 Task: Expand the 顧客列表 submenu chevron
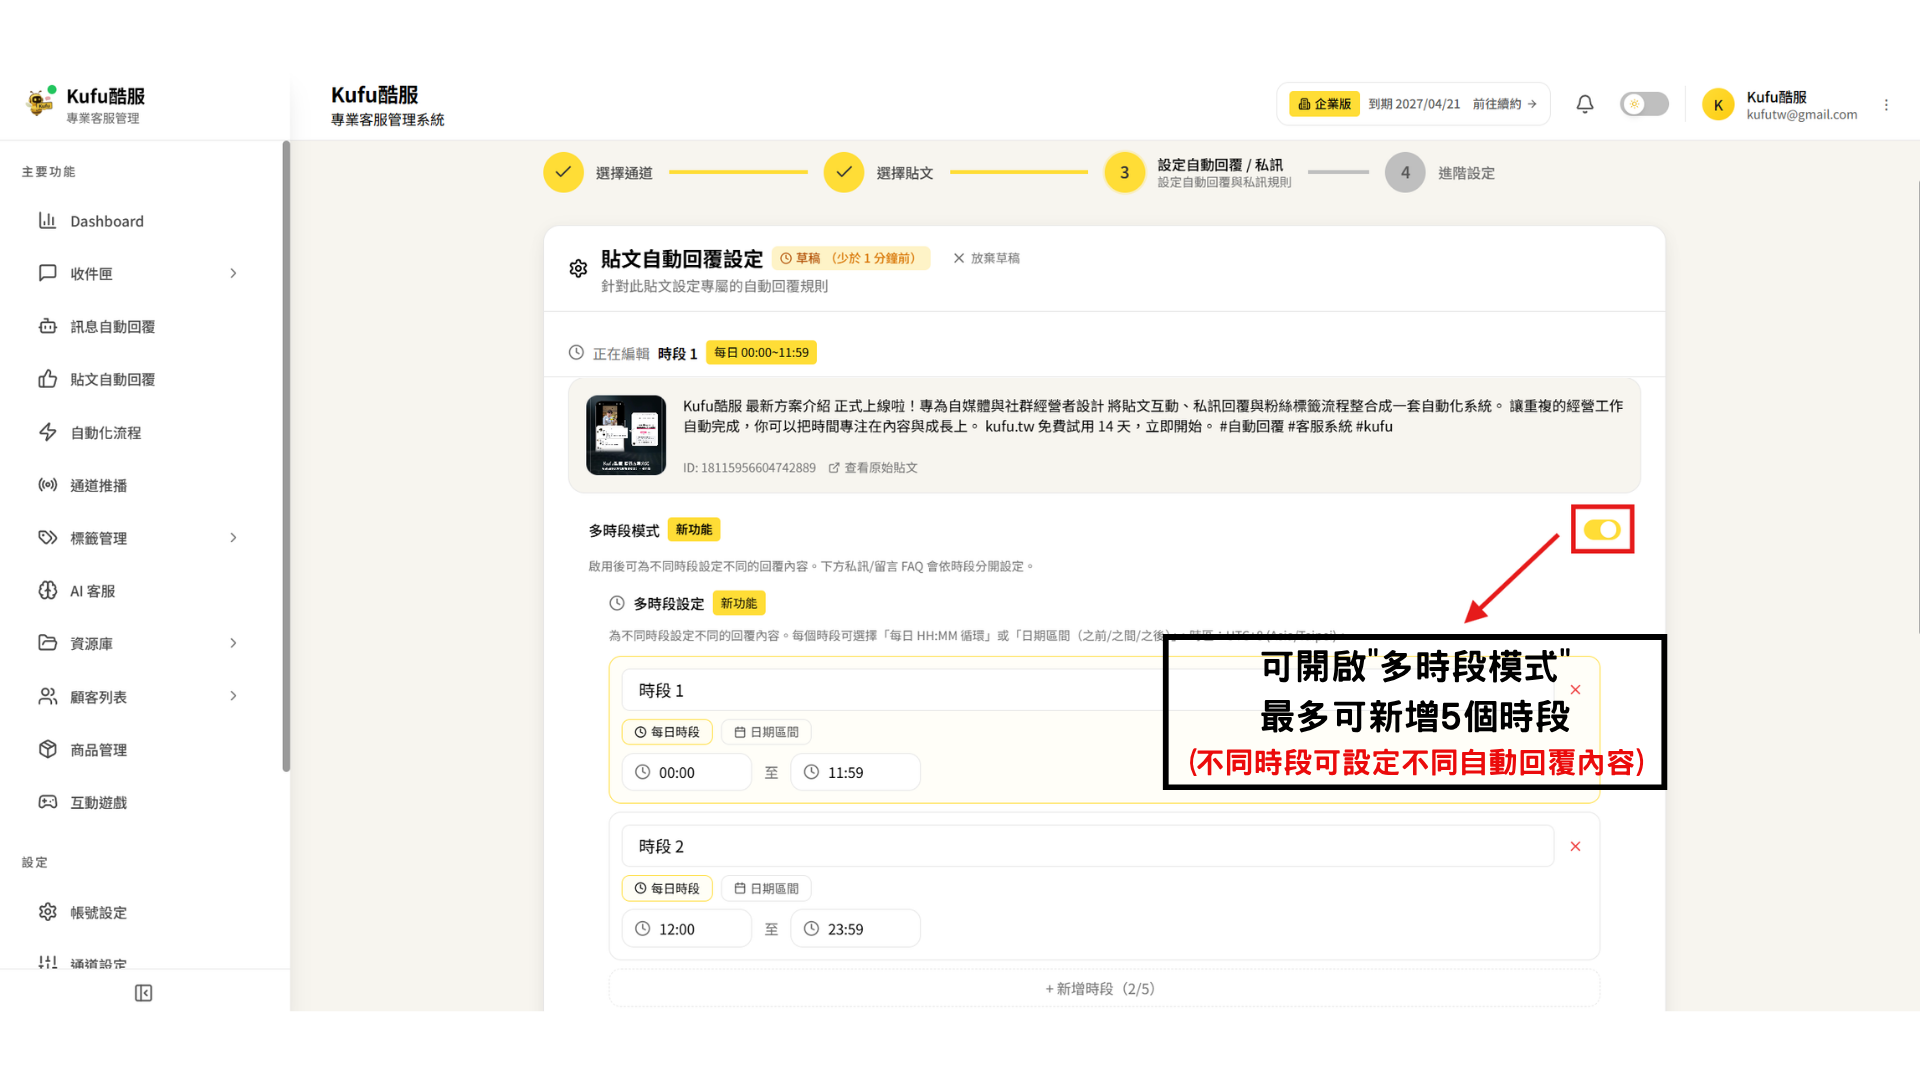pyautogui.click(x=233, y=696)
